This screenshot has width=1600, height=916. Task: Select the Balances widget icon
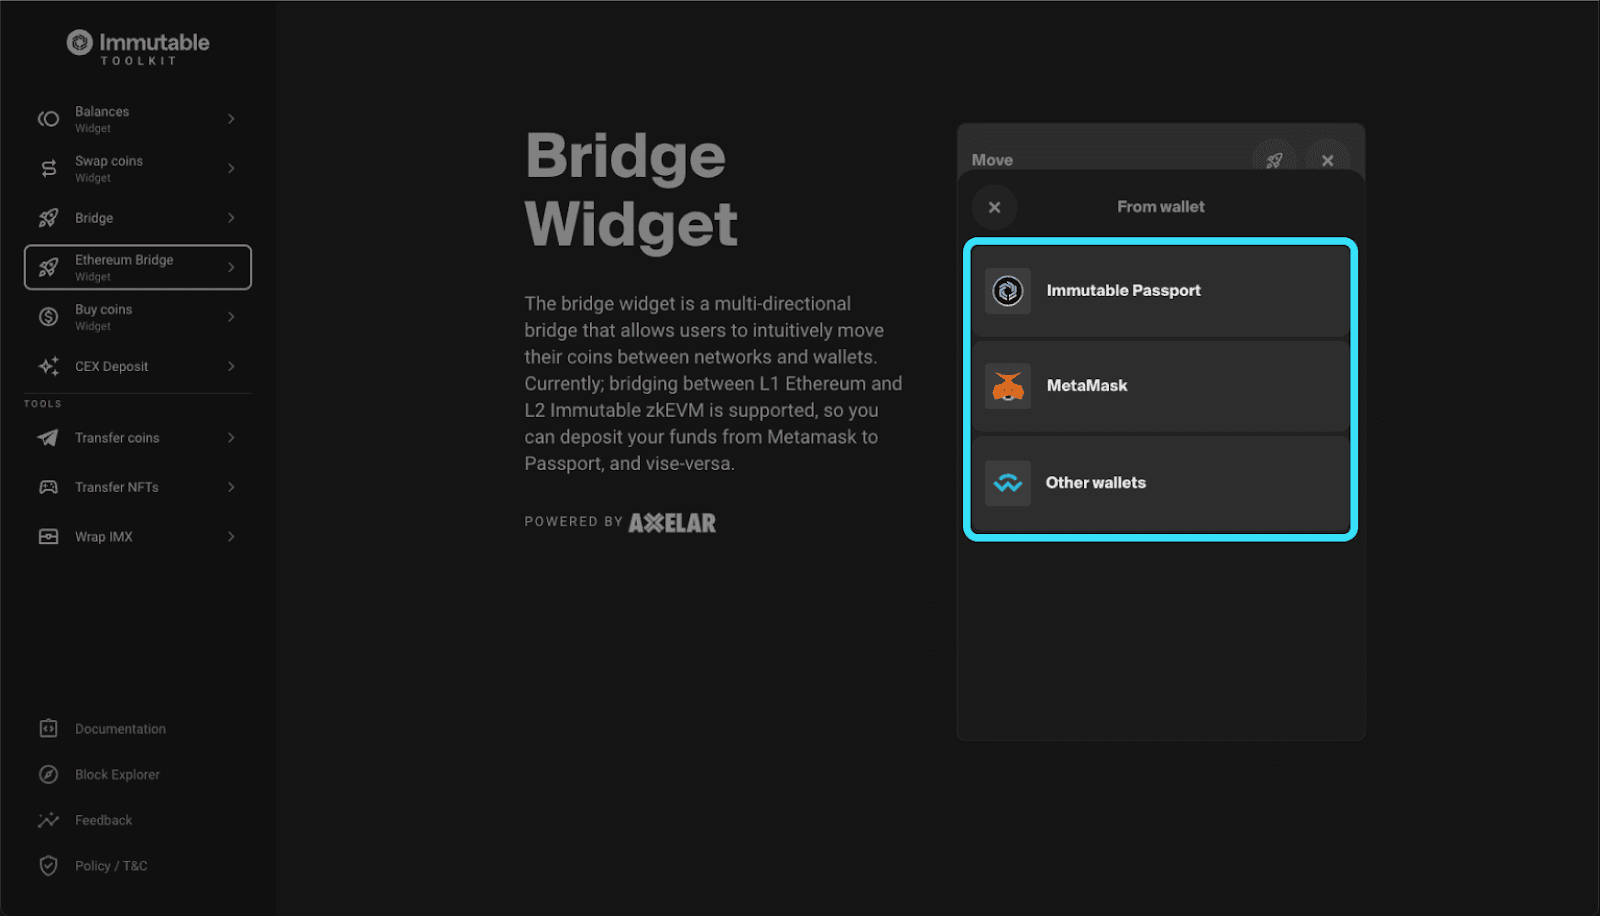click(47, 118)
